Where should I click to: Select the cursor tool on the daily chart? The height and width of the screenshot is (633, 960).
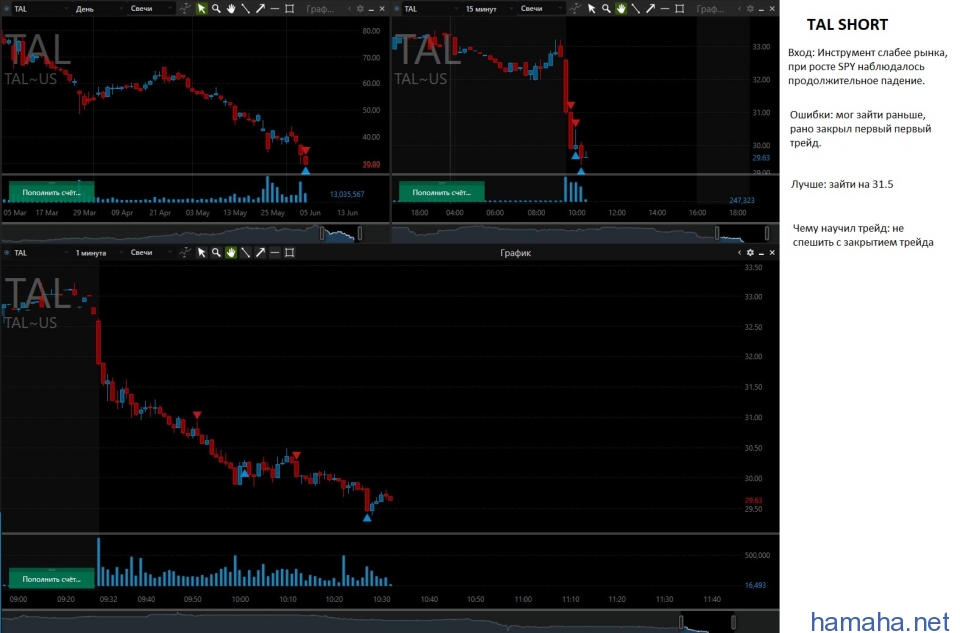[x=201, y=9]
